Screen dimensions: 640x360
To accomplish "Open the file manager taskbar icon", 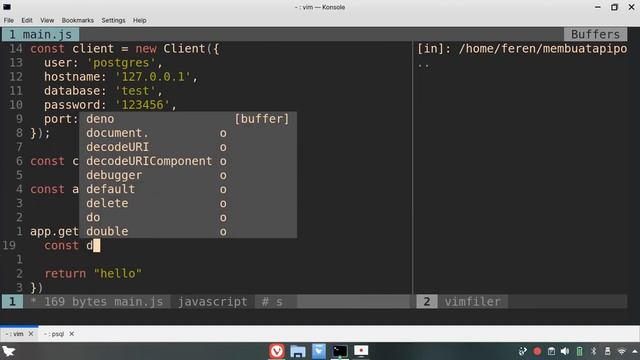I will (x=298, y=351).
